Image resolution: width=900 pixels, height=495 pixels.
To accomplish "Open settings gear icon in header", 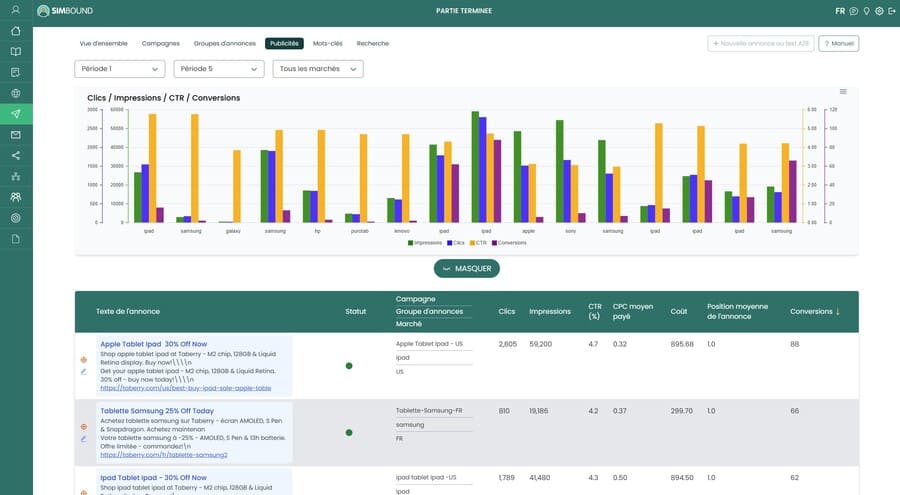I will click(879, 11).
